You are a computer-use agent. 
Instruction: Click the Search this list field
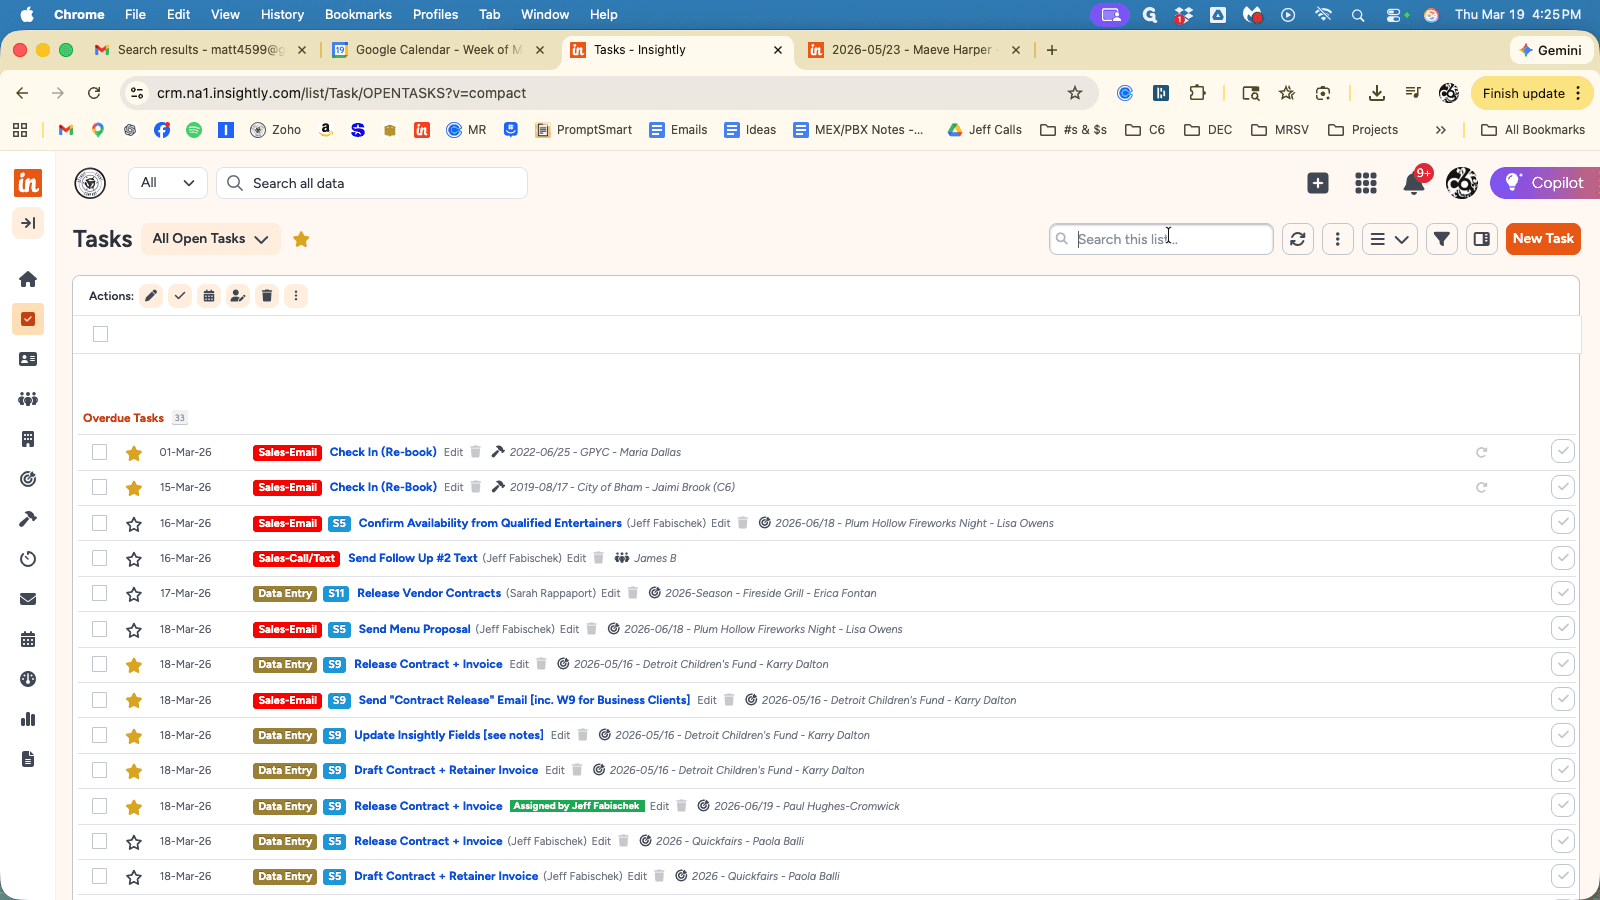[x=1161, y=239]
